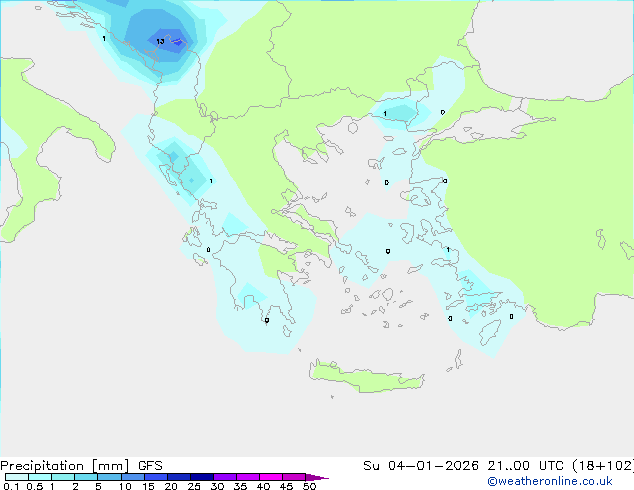634x490 pixels.
Task: Click the '21..00 UTC' time text
Action: (x=525, y=466)
